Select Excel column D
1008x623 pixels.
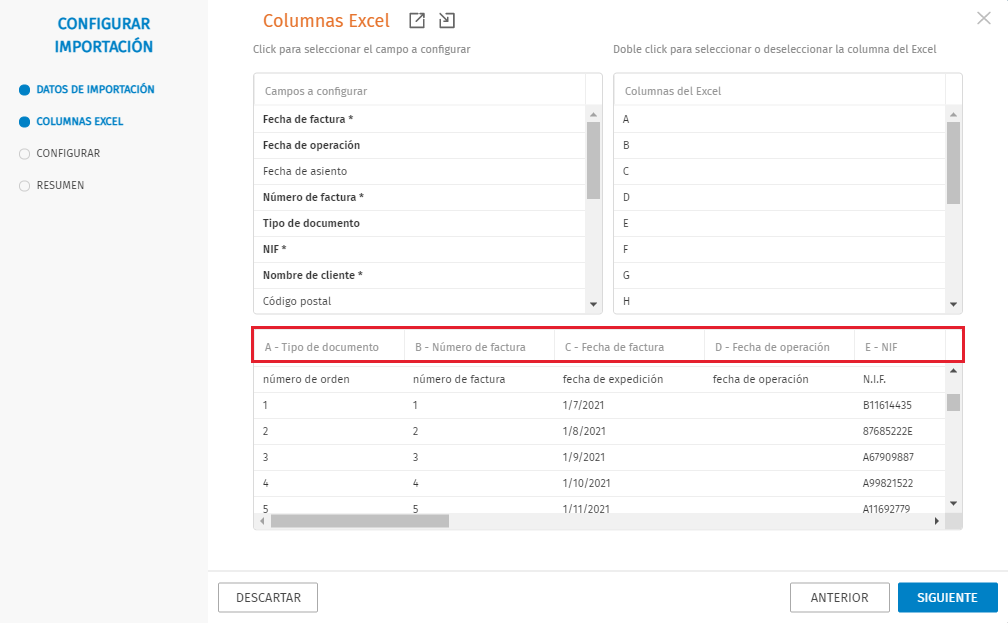pyautogui.click(x=780, y=197)
